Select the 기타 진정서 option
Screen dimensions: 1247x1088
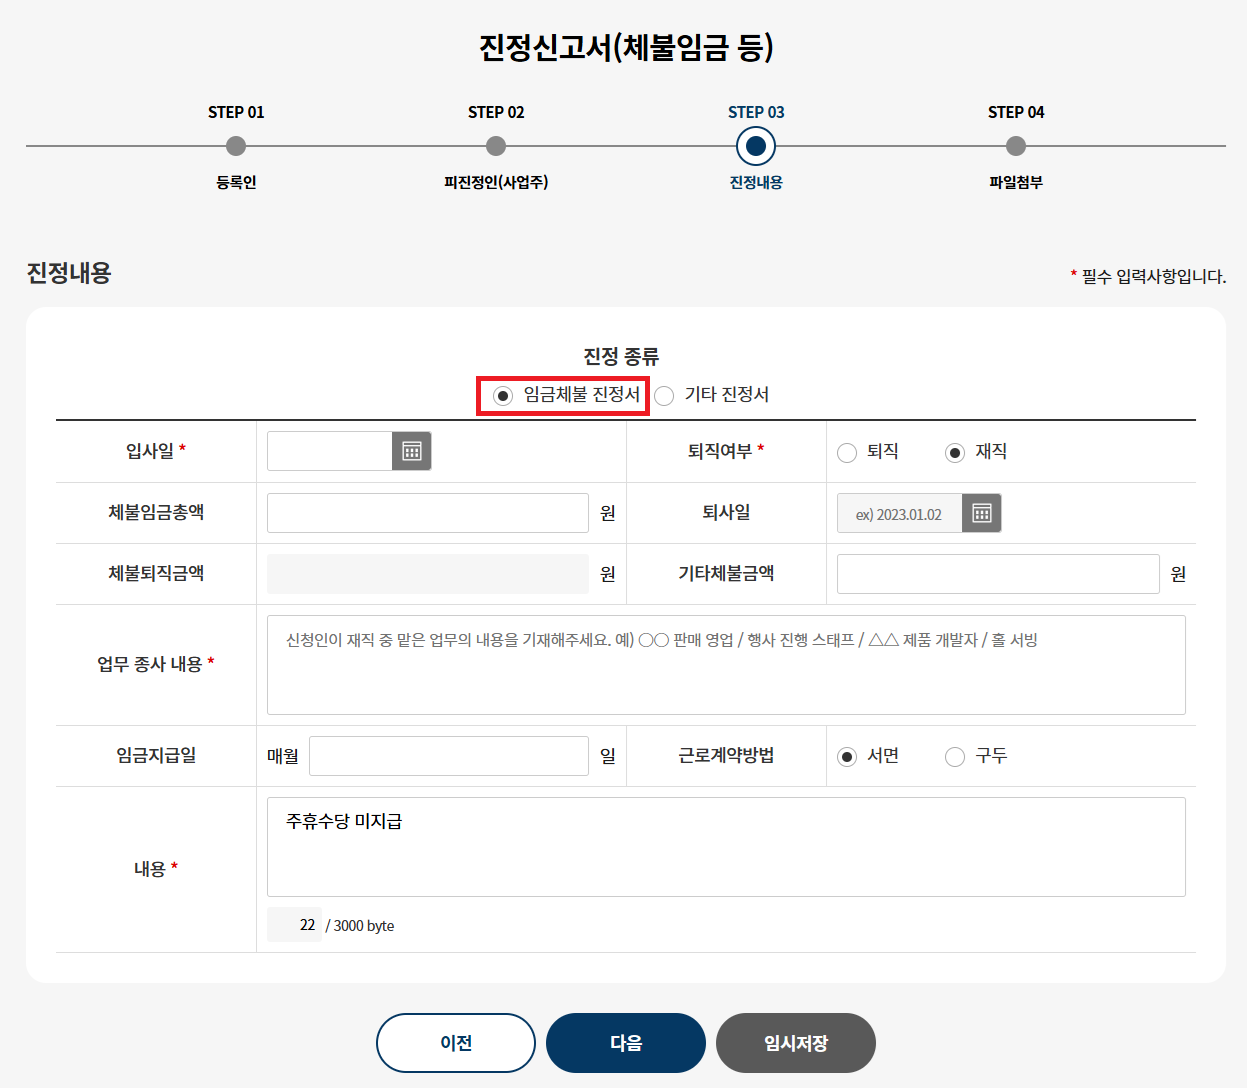click(x=664, y=396)
